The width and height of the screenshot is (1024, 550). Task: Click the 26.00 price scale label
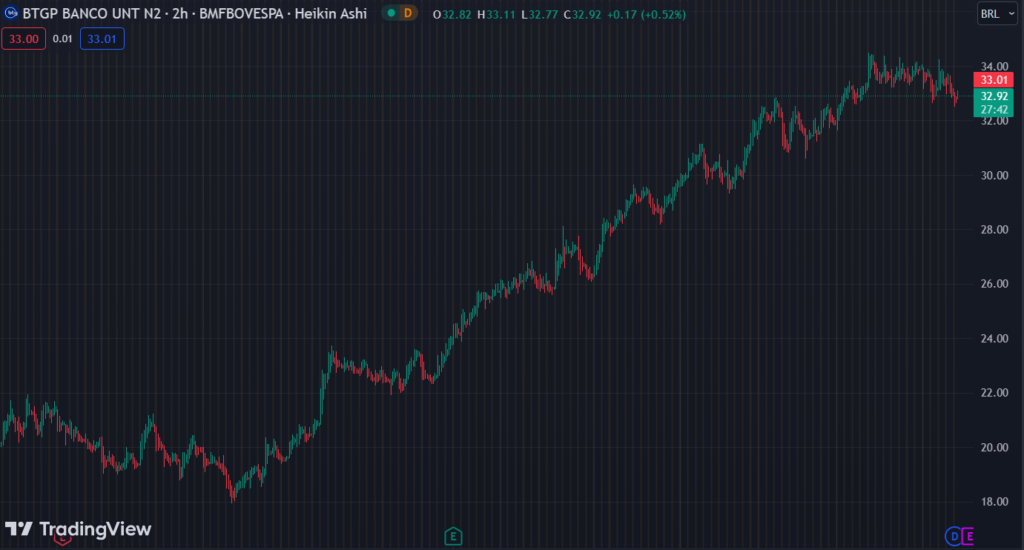tap(994, 284)
